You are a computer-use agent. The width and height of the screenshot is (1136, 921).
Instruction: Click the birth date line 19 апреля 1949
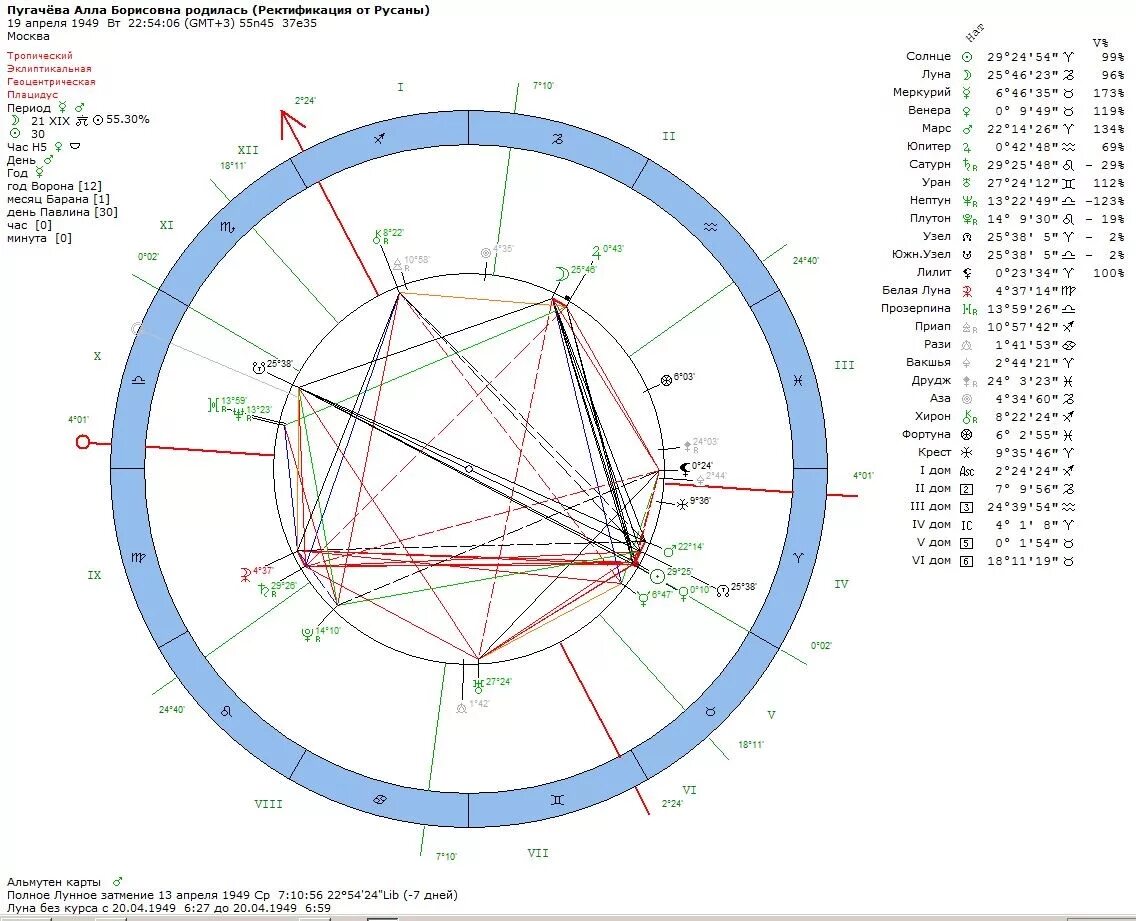(162, 23)
